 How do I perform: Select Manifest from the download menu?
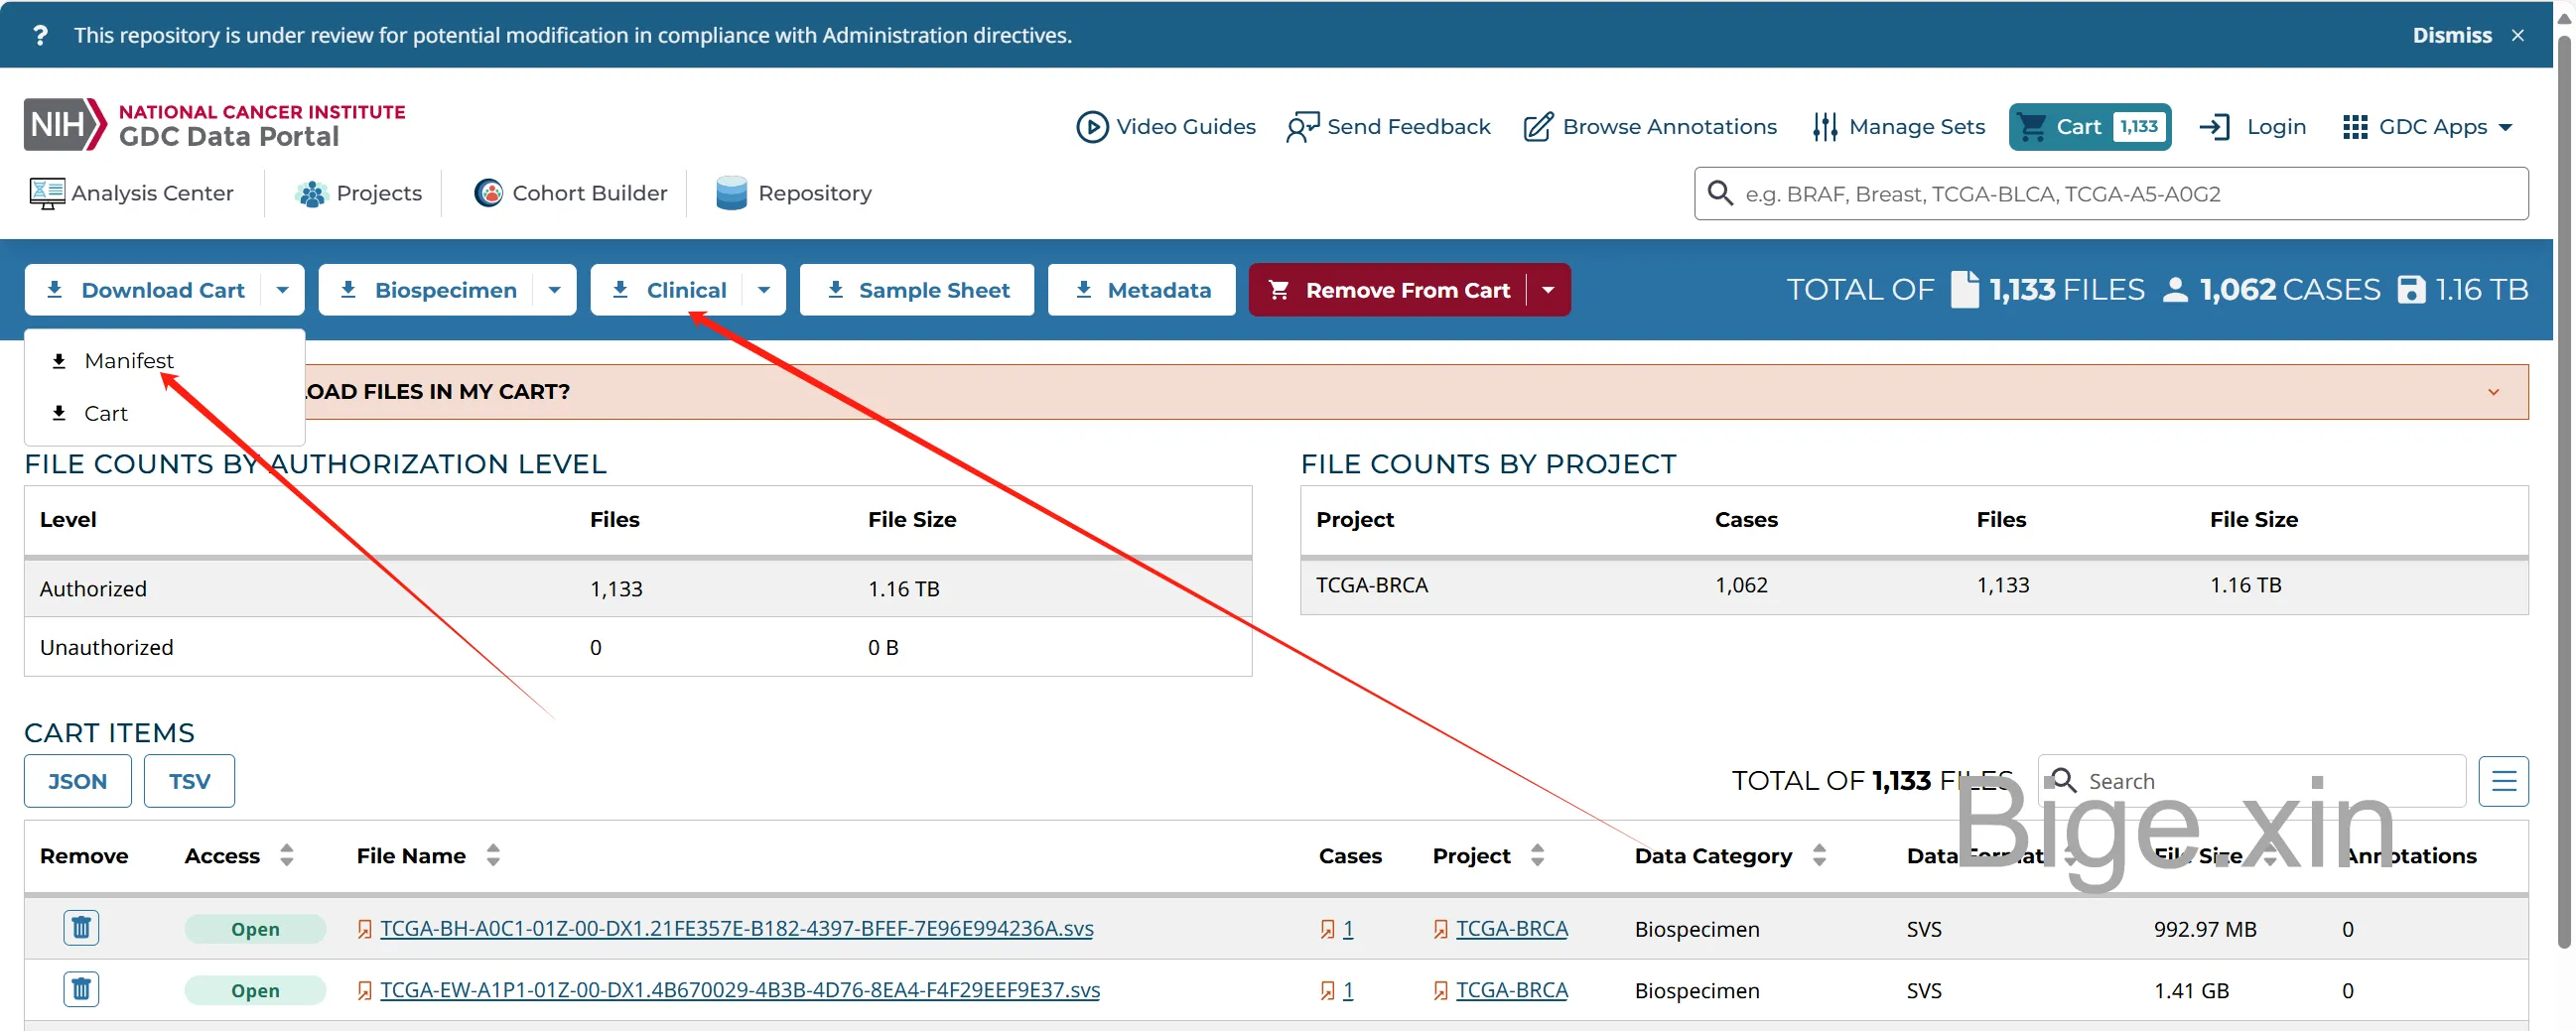point(164,360)
